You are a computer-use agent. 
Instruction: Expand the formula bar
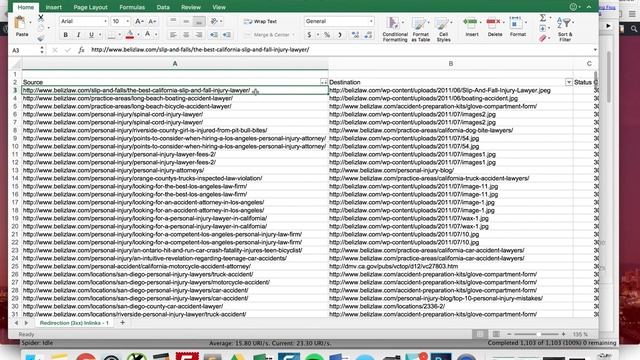(595, 50)
